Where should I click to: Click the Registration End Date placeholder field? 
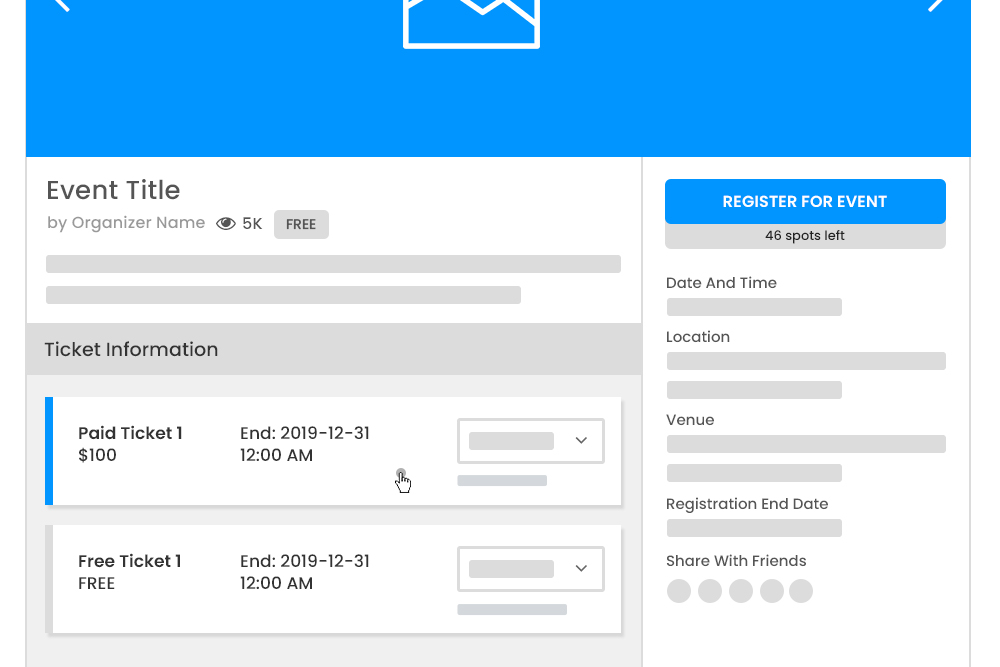pos(753,527)
